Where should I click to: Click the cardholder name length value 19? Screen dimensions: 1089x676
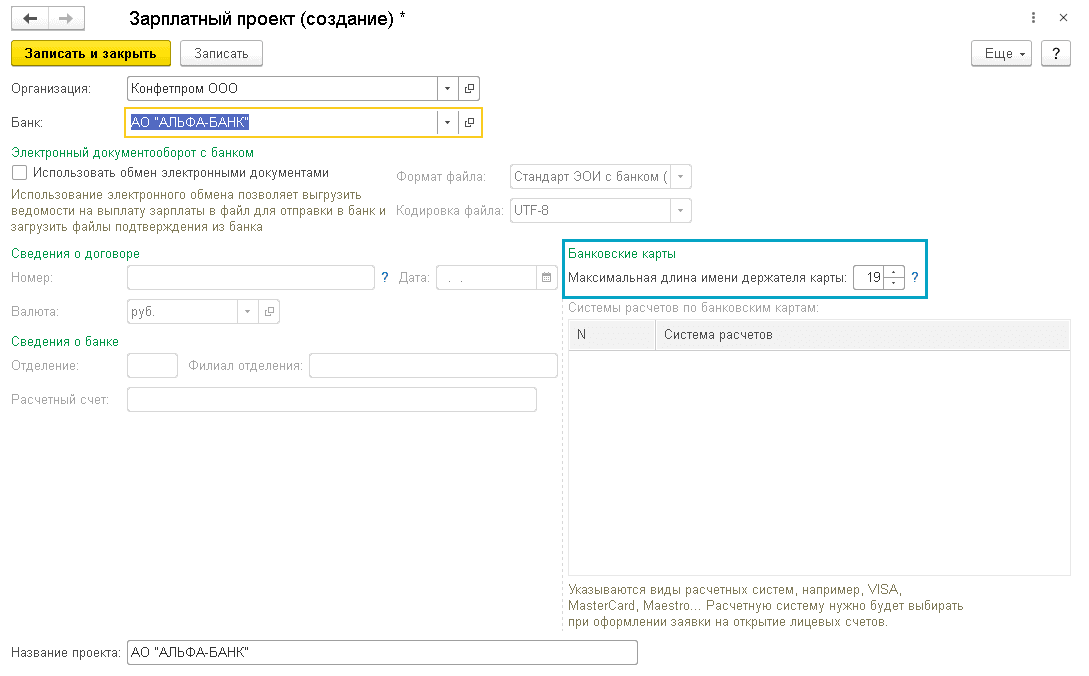pyautogui.click(x=869, y=278)
